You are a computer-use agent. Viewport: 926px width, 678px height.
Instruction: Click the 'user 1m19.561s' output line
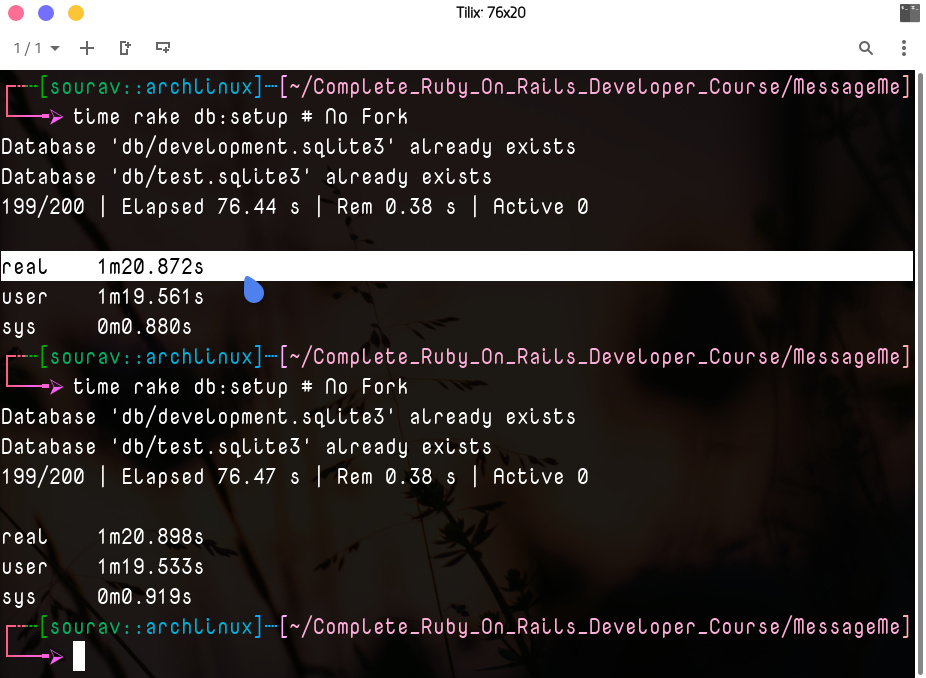(103, 297)
